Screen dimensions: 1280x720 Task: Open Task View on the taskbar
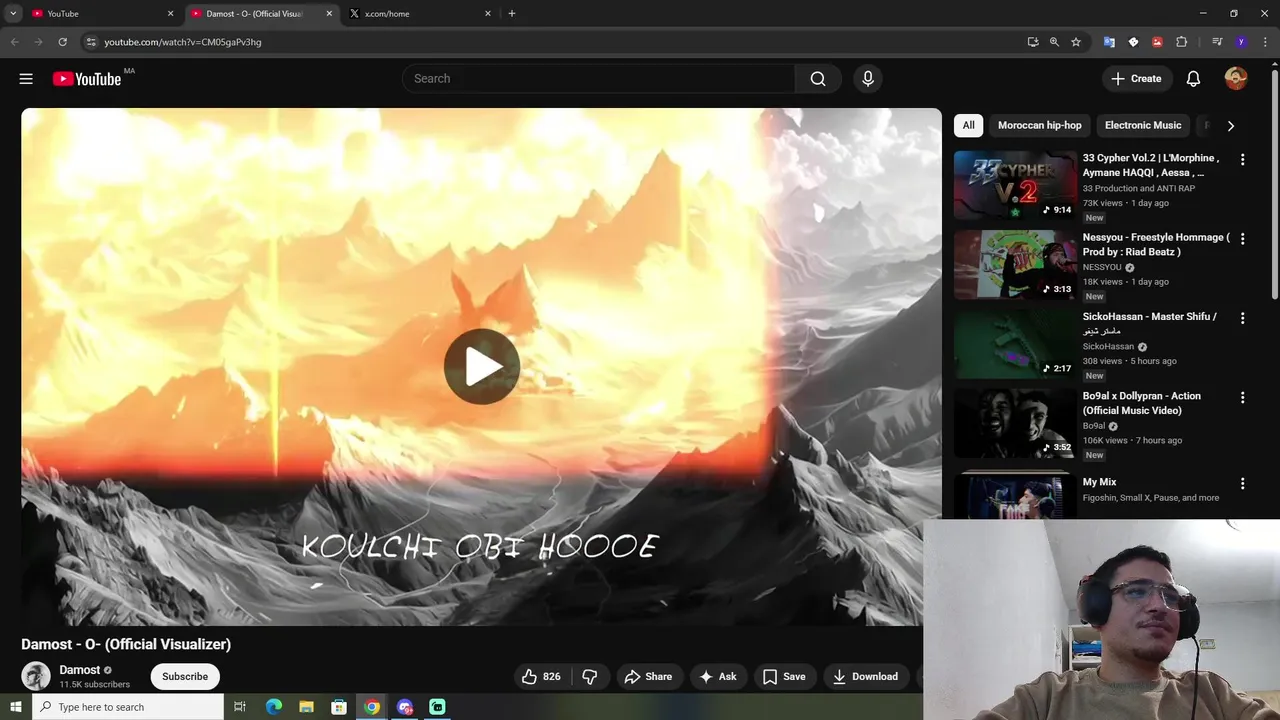240,707
